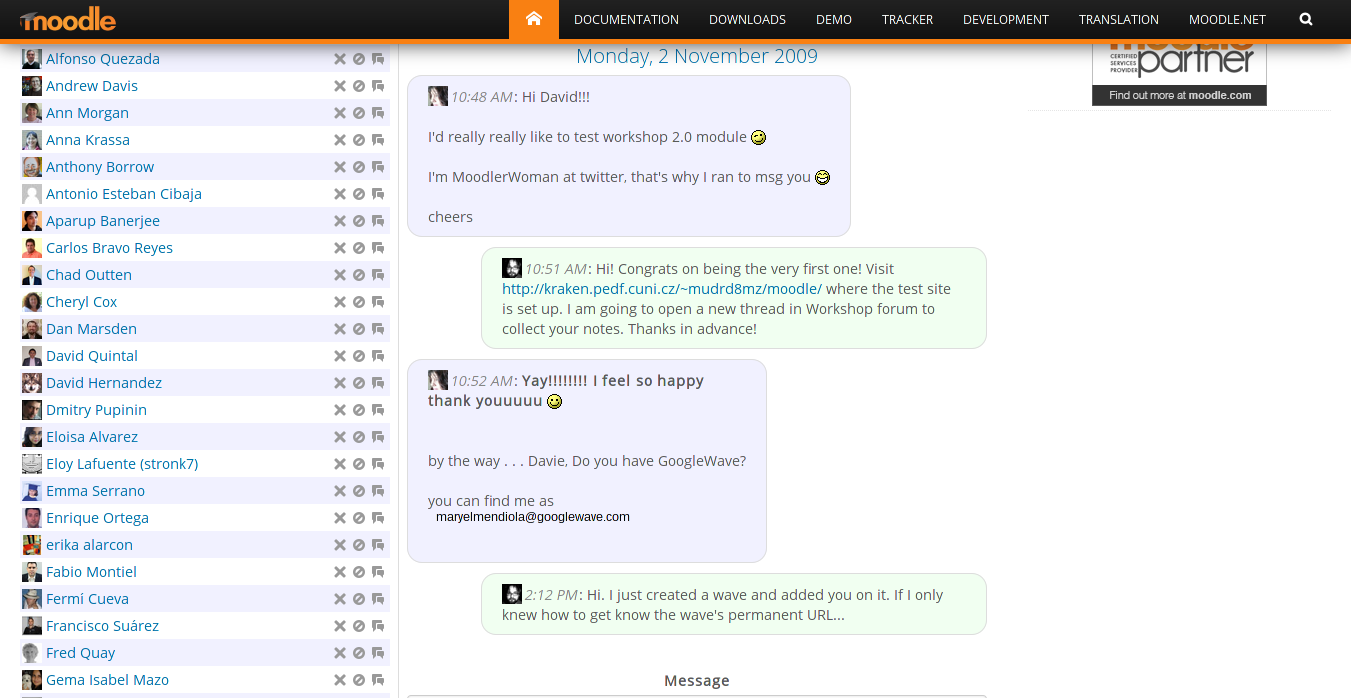Block contact Dmitry Pupinin
This screenshot has height=698, width=1351.
tap(359, 410)
